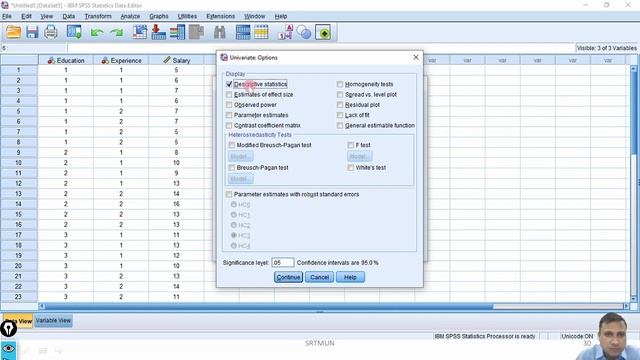The height and width of the screenshot is (360, 640).
Task: Open the Go to Case toolbar icon
Action: tap(140, 32)
